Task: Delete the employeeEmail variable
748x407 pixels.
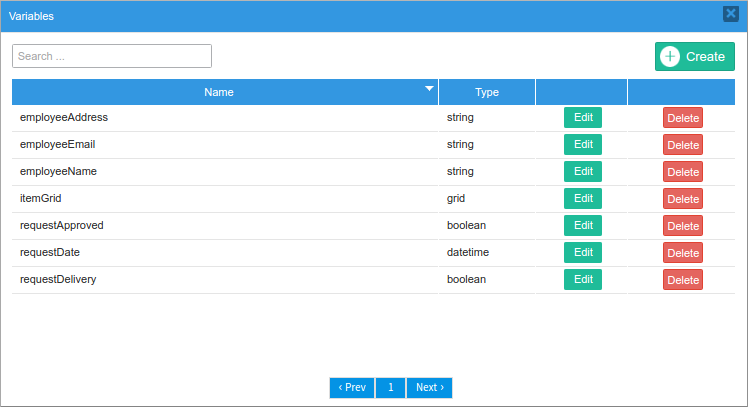Action: point(682,145)
